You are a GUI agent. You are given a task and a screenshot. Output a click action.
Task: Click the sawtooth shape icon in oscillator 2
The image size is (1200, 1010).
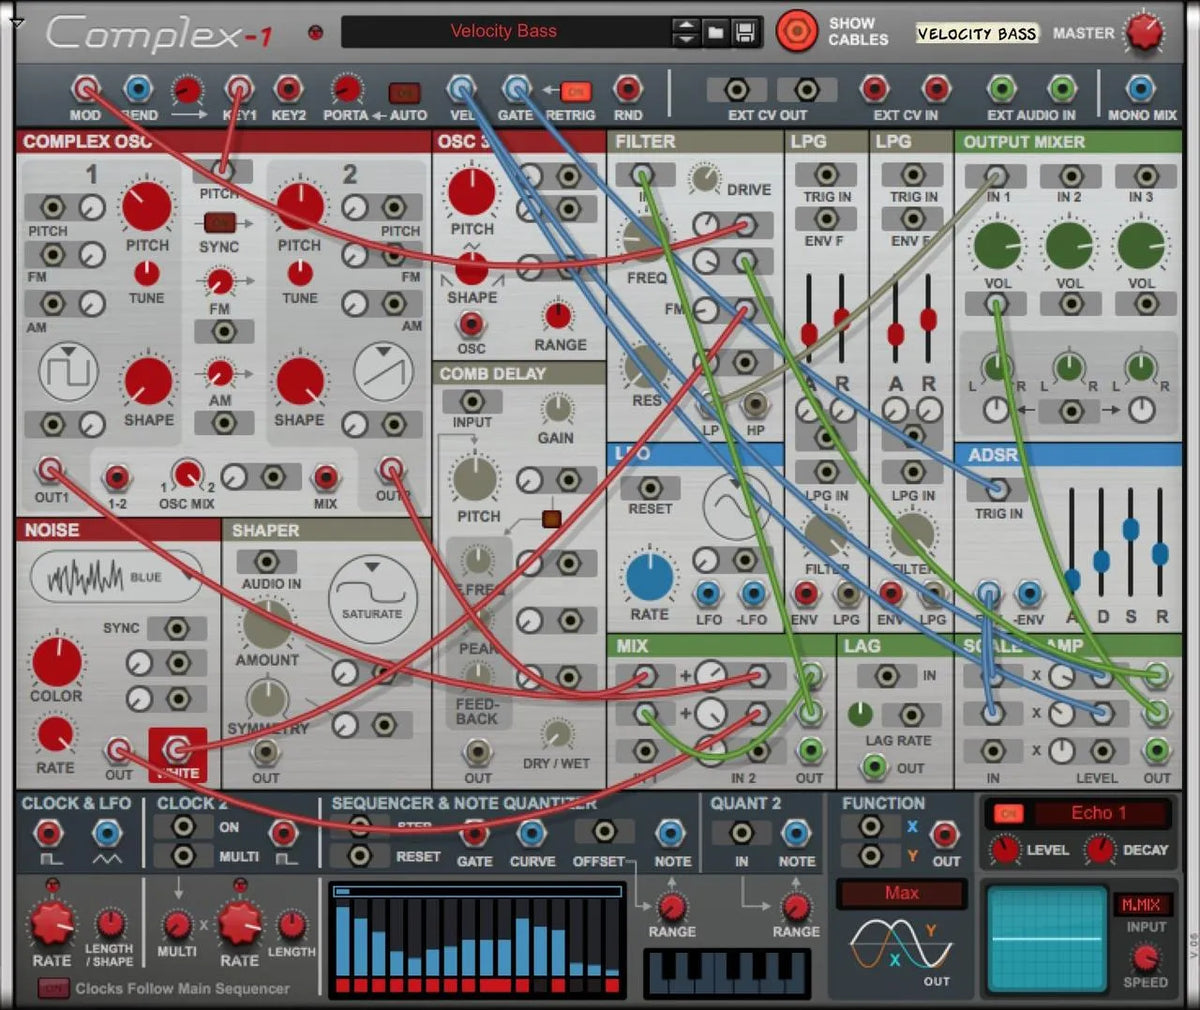click(x=385, y=371)
